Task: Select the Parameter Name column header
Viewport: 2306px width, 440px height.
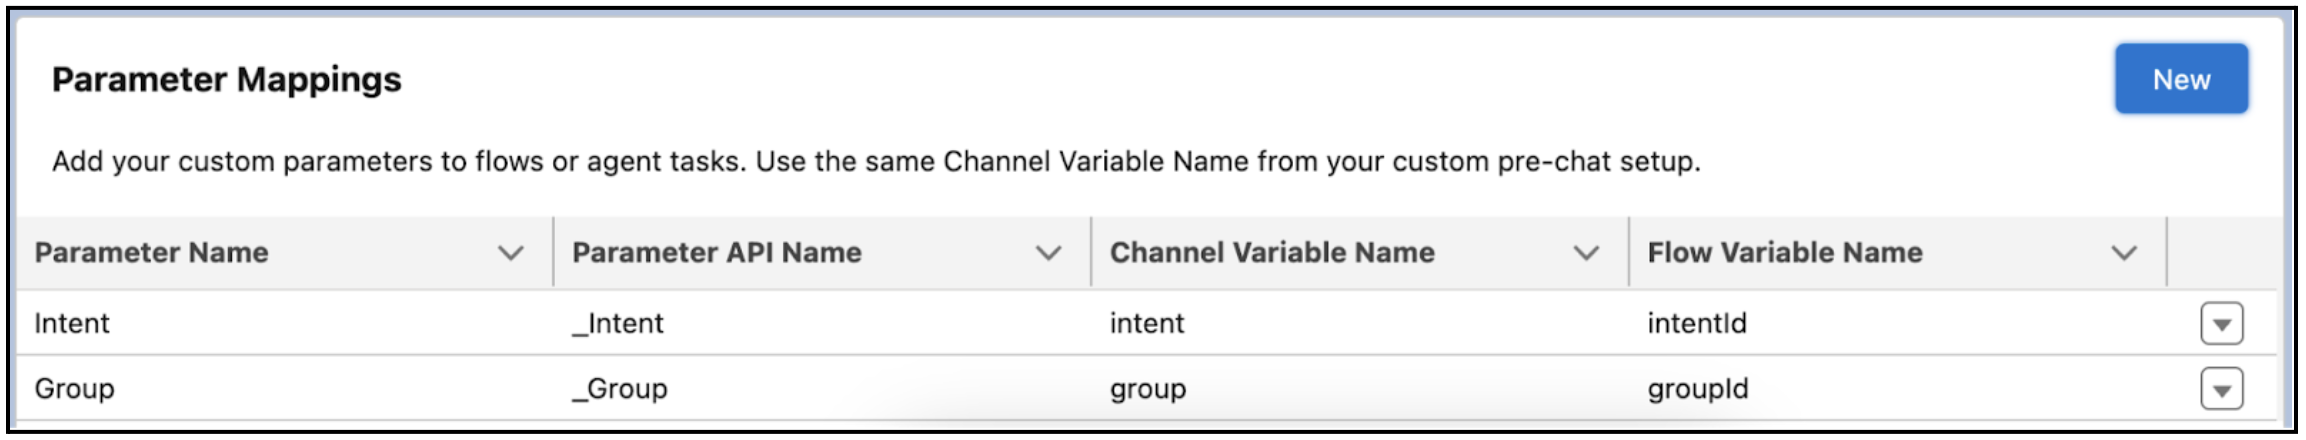Action: (x=151, y=252)
